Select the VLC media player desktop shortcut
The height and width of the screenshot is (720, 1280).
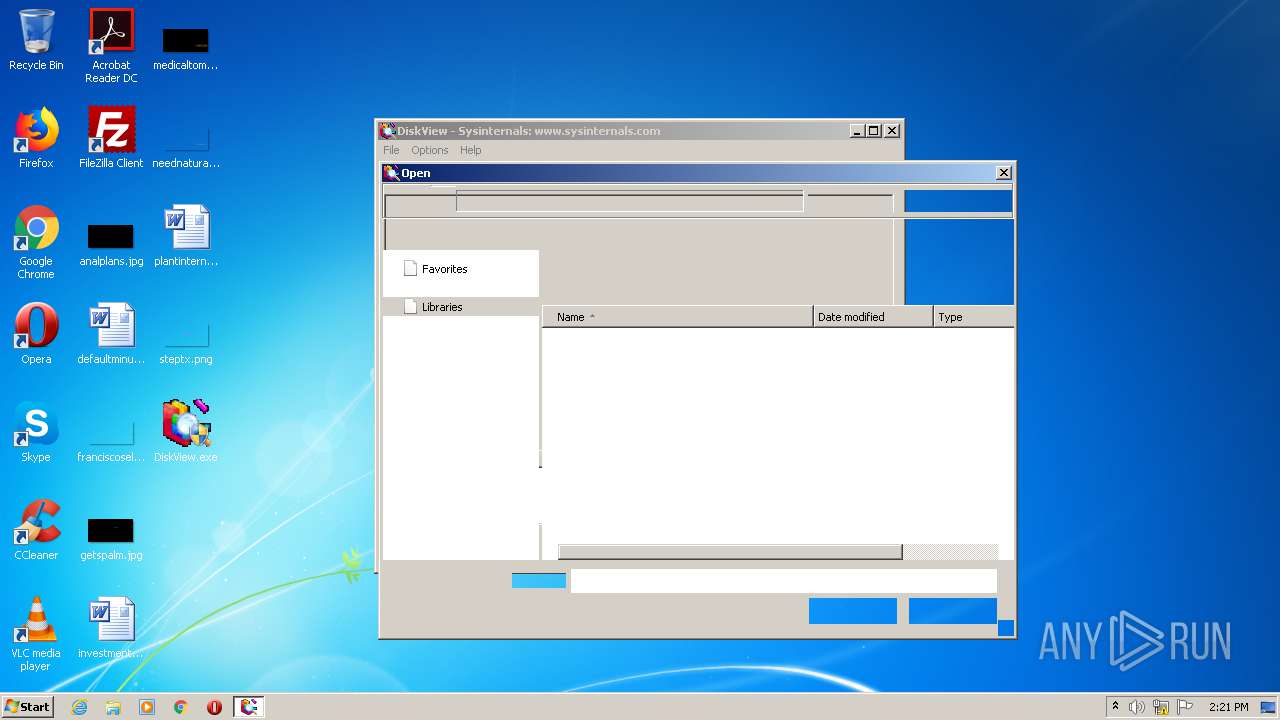point(36,634)
